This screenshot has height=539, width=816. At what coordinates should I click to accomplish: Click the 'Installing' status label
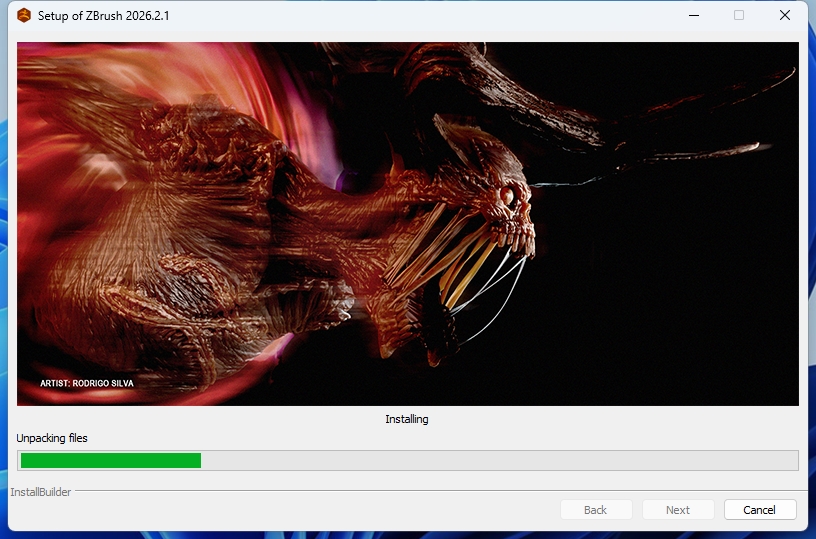[407, 419]
